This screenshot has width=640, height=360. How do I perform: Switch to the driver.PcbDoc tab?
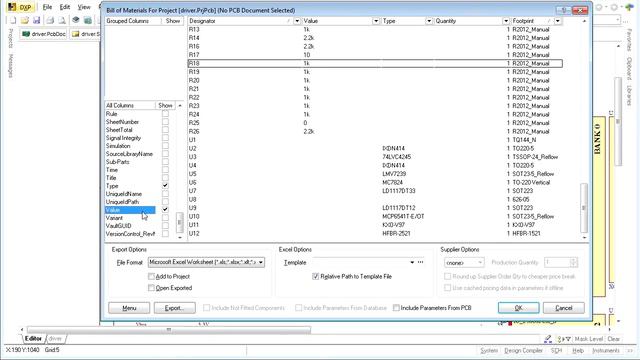(44, 34)
